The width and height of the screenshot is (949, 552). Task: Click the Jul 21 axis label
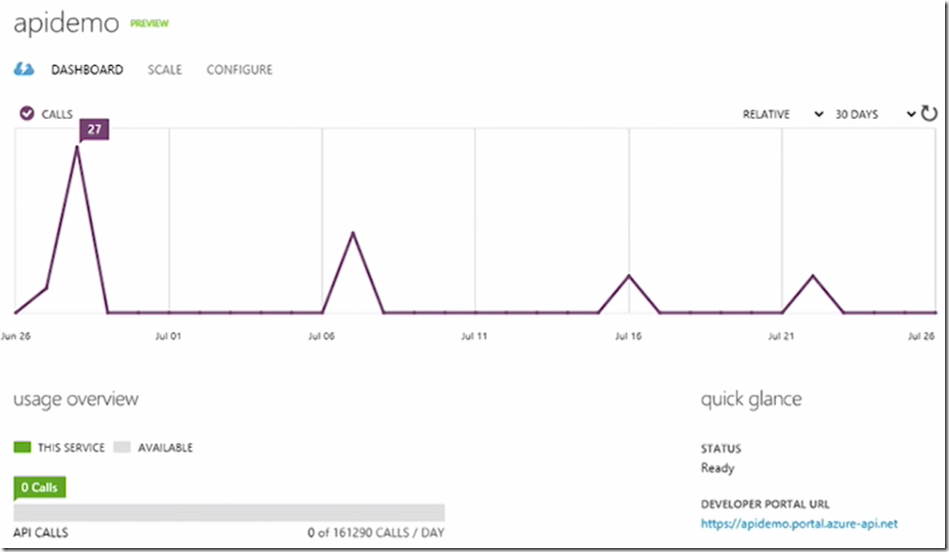(781, 336)
